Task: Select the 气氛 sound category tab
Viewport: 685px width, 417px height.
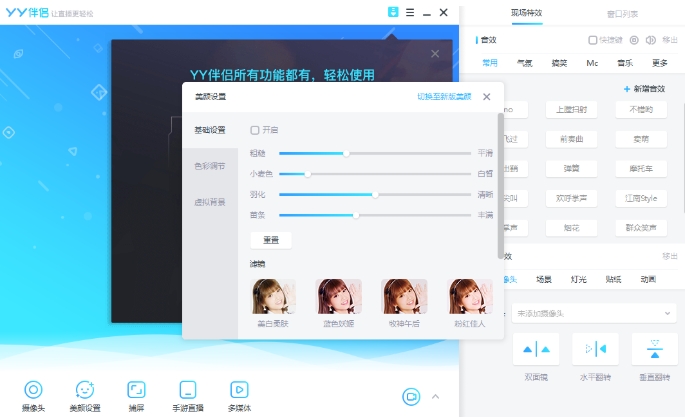Action: click(x=525, y=63)
